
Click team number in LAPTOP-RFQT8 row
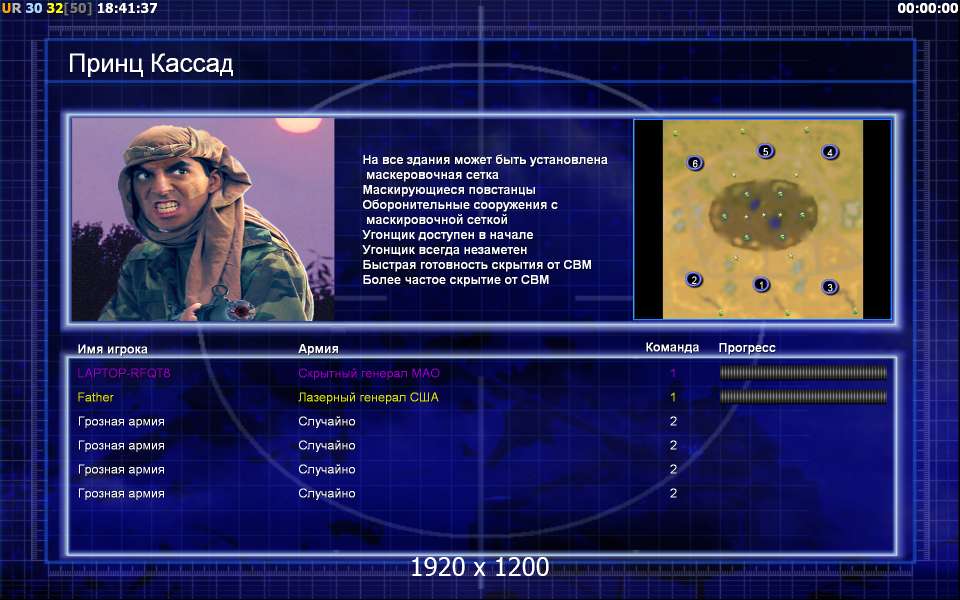(x=673, y=373)
